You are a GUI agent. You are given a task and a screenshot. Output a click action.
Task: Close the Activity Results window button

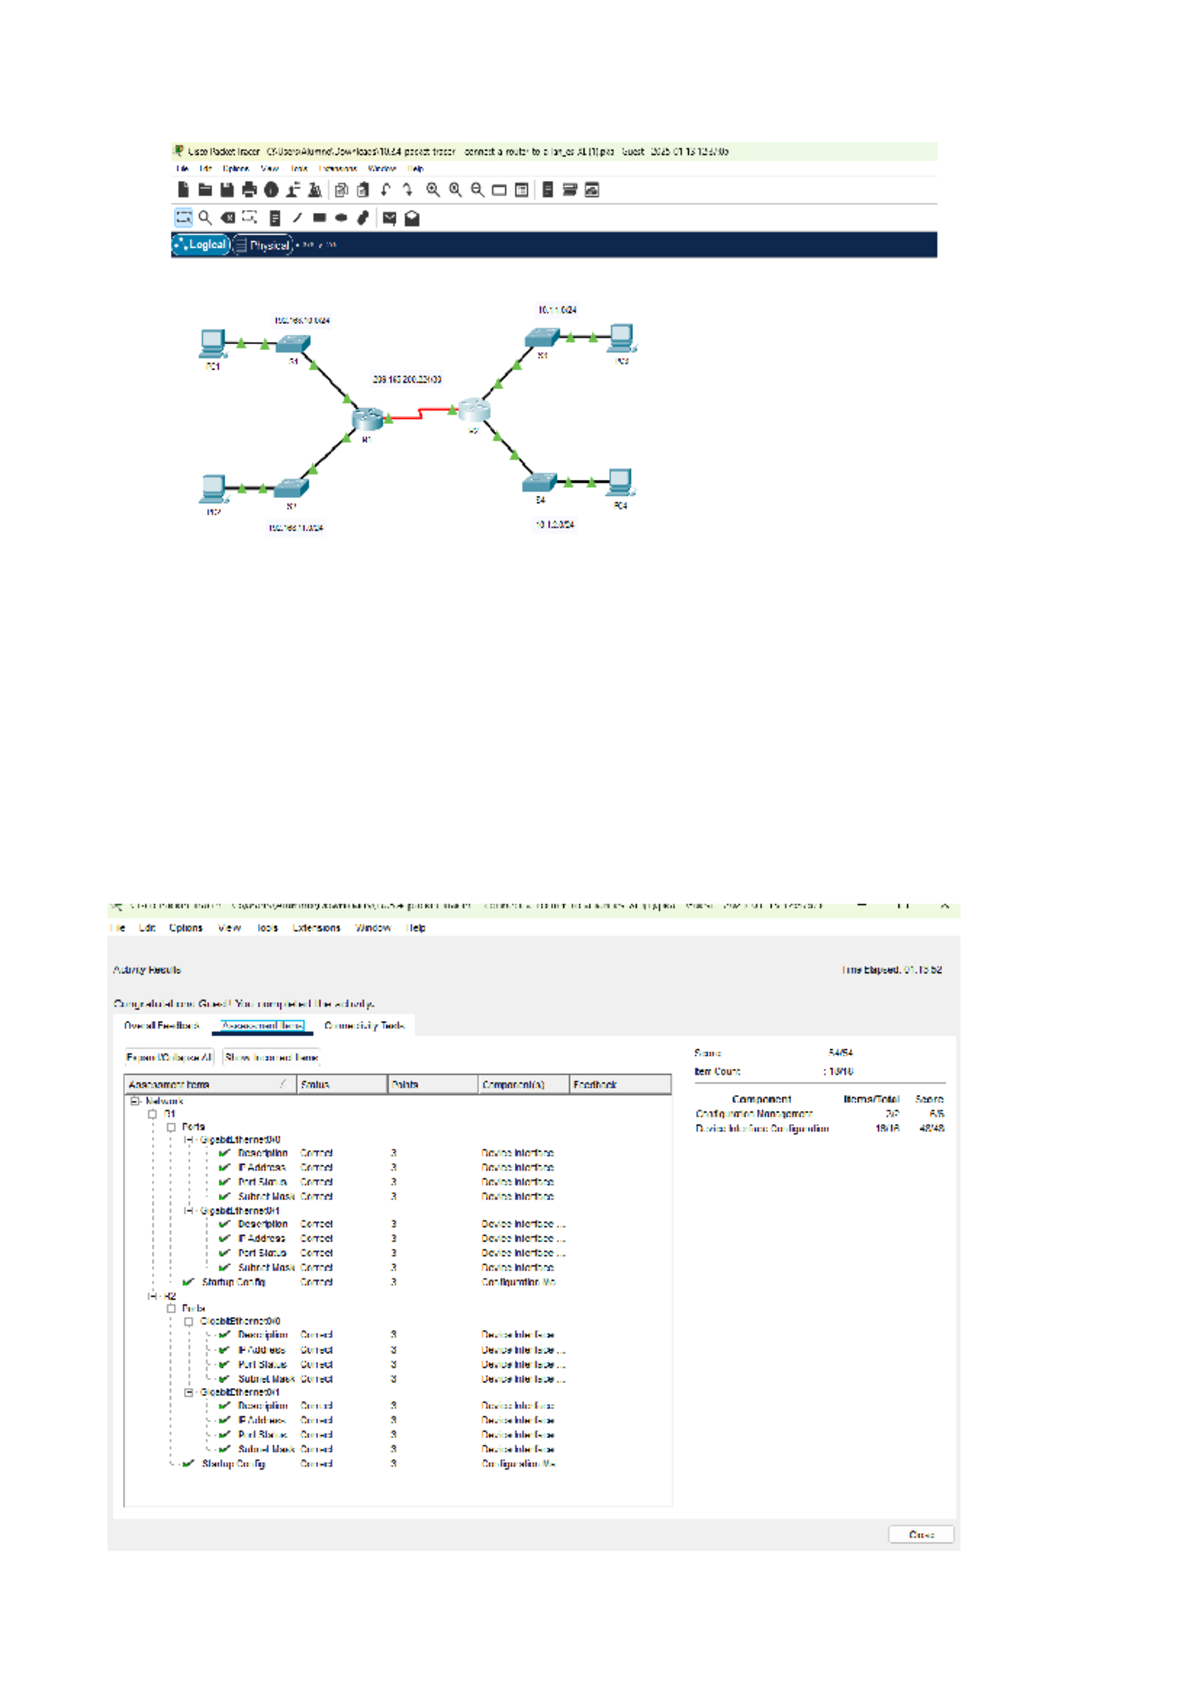(x=921, y=1534)
